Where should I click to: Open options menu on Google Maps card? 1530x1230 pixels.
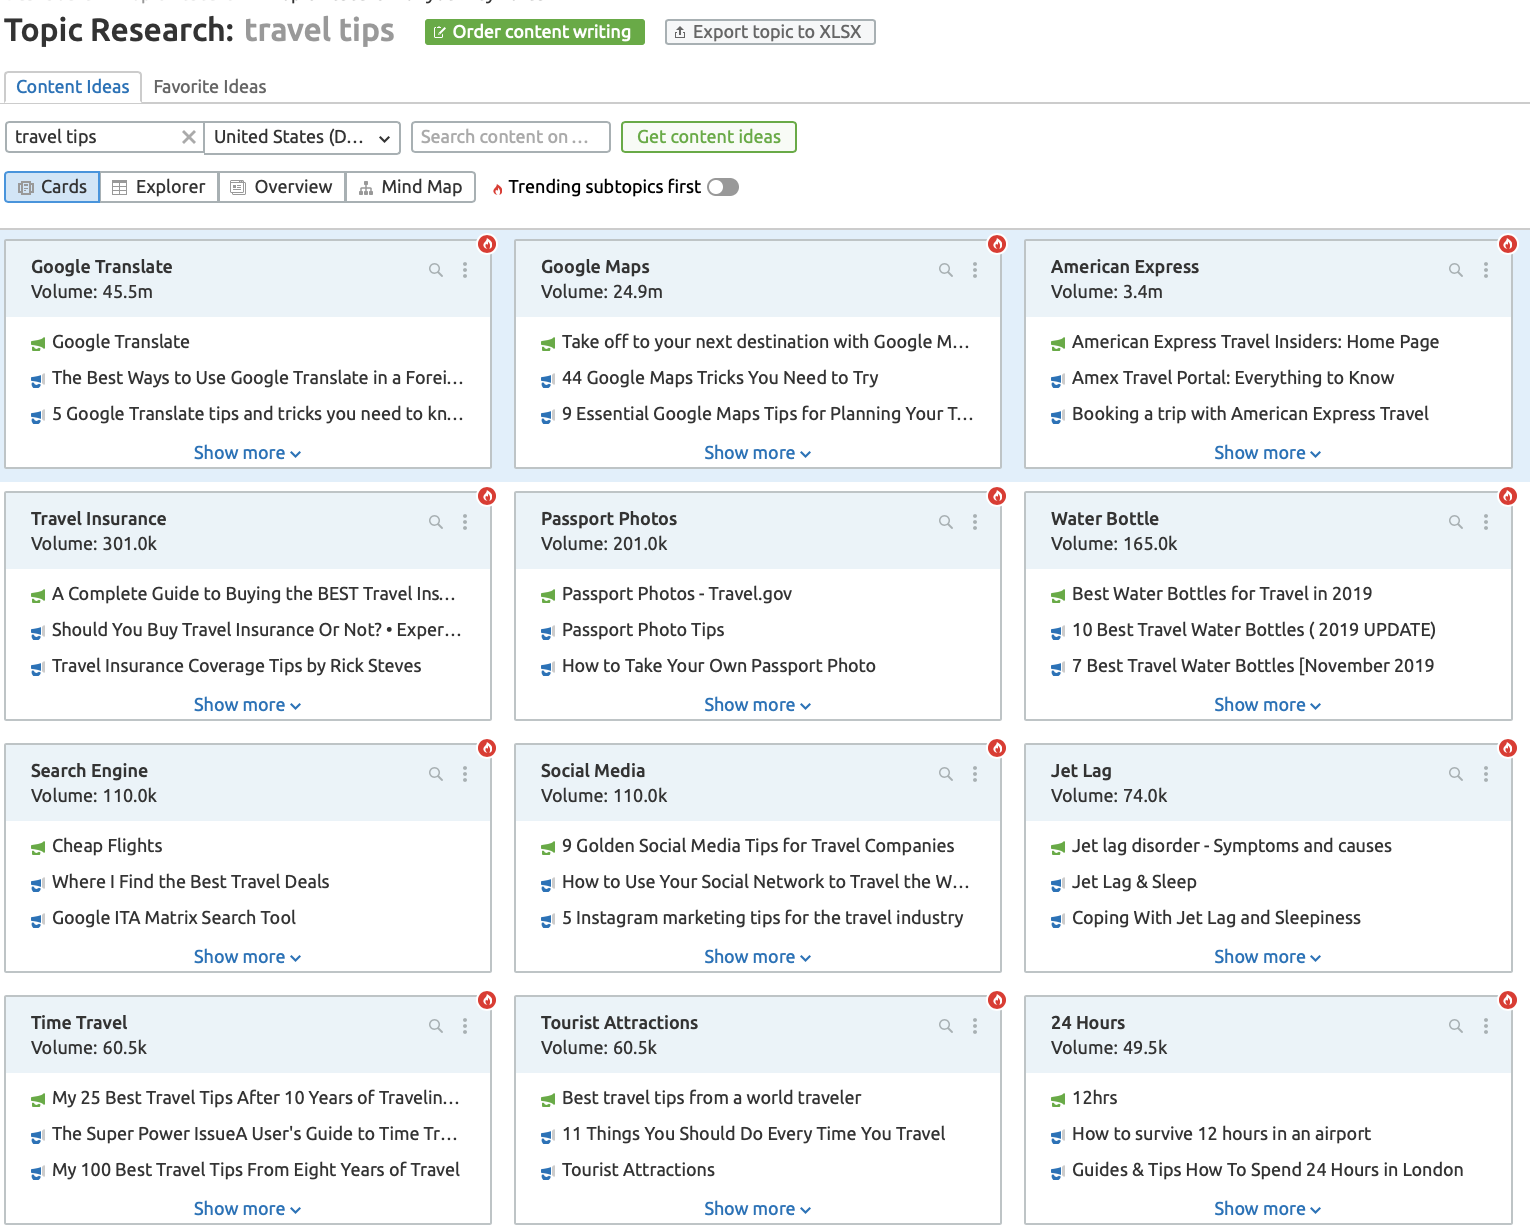coord(975,270)
